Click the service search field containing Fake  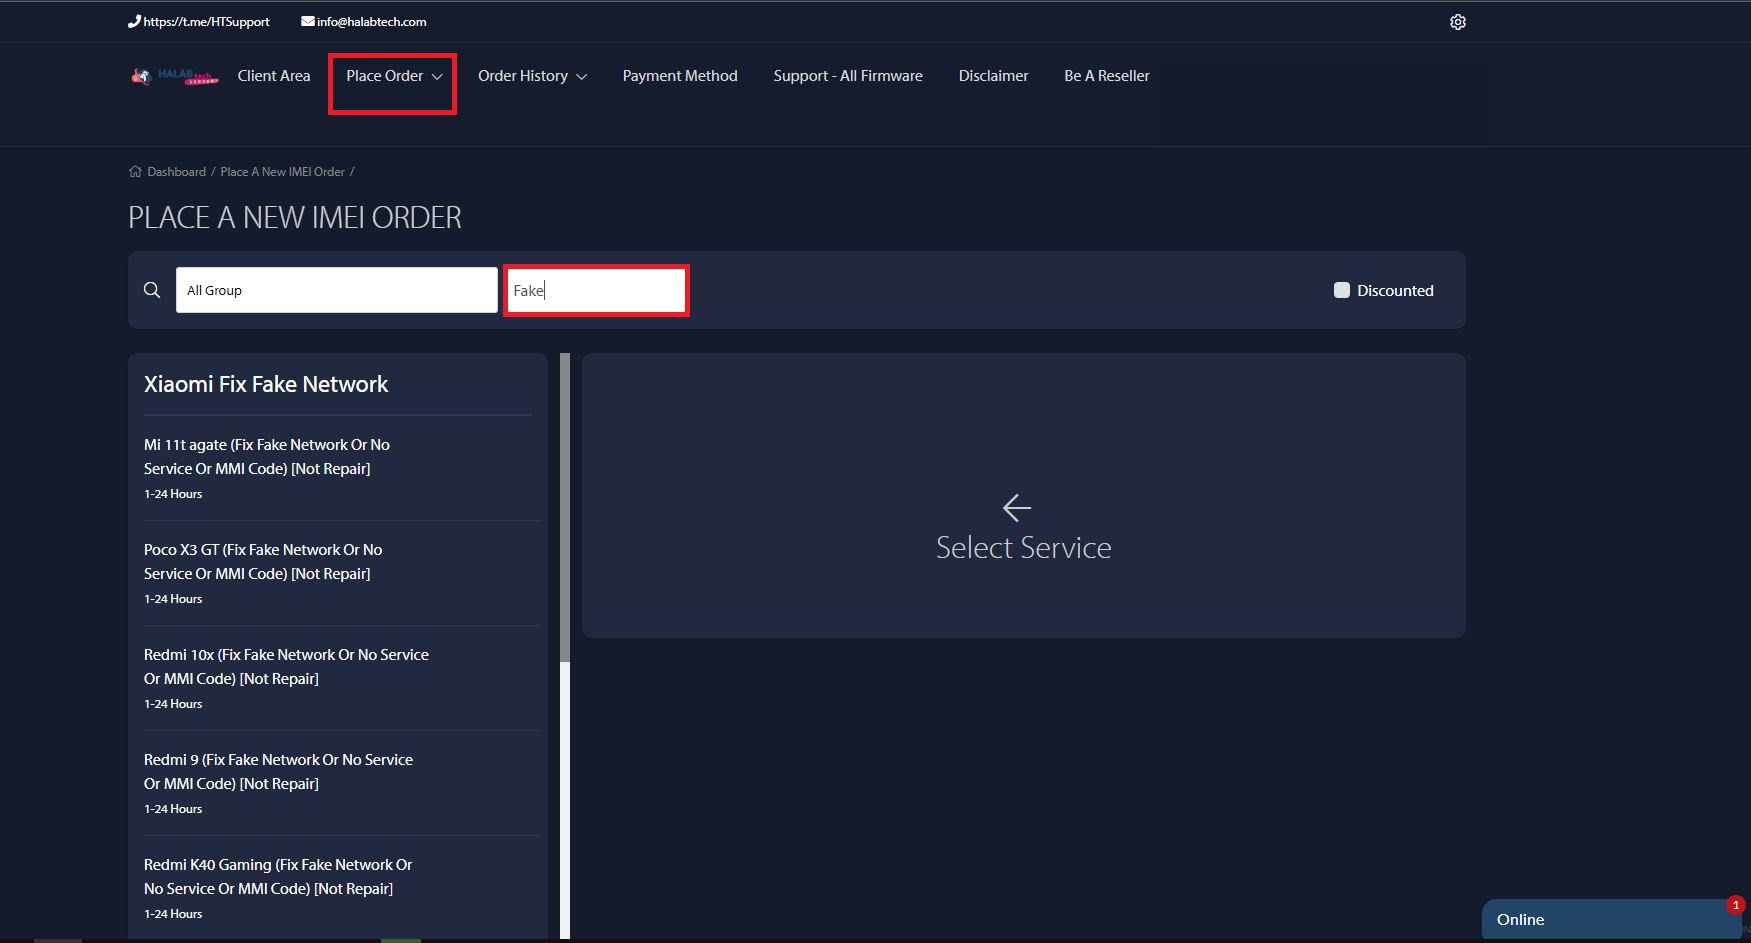(596, 290)
